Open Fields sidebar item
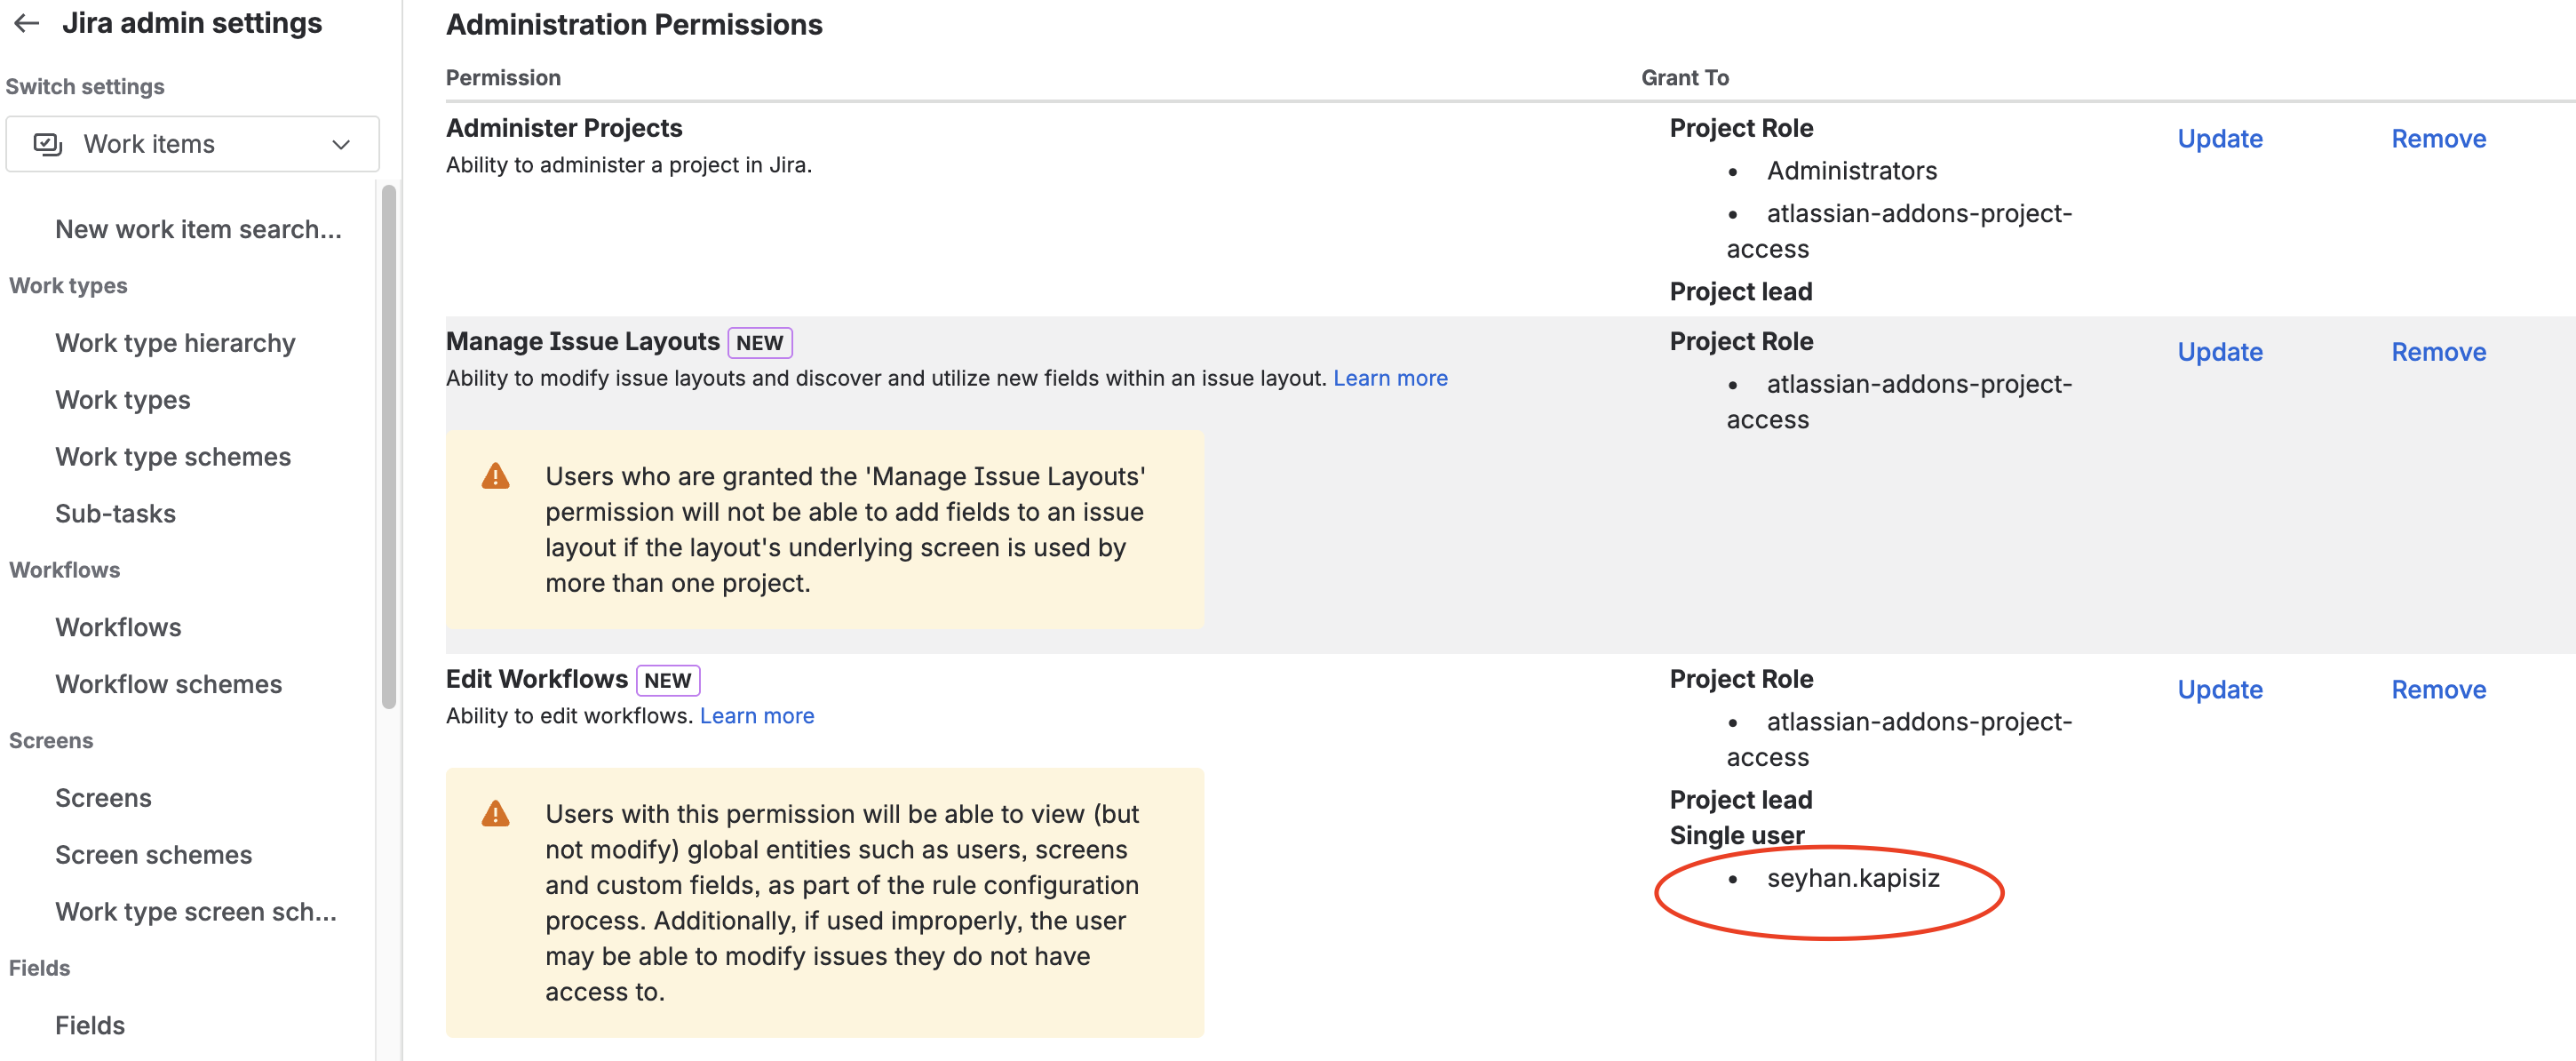Image resolution: width=2576 pixels, height=1061 pixels. coord(90,1025)
